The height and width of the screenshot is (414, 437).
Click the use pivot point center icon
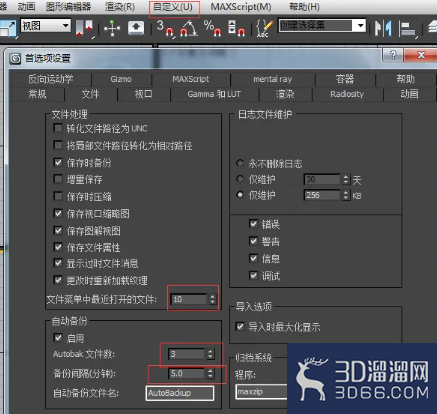point(85,28)
